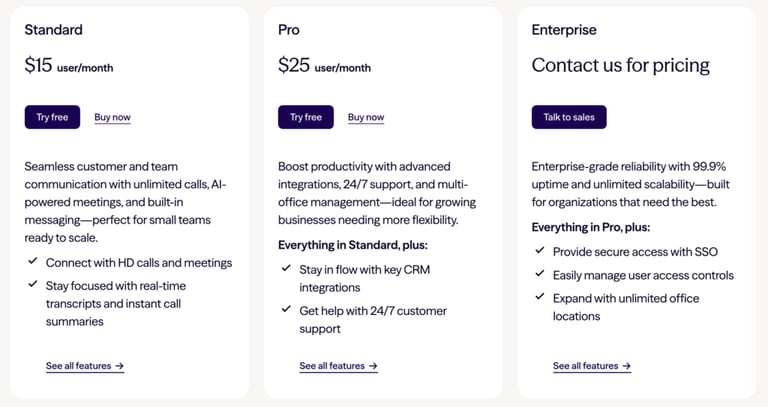This screenshot has width=768, height=407.
Task: Click the arrow icon beside Enterprise's See all features
Action: click(x=626, y=366)
